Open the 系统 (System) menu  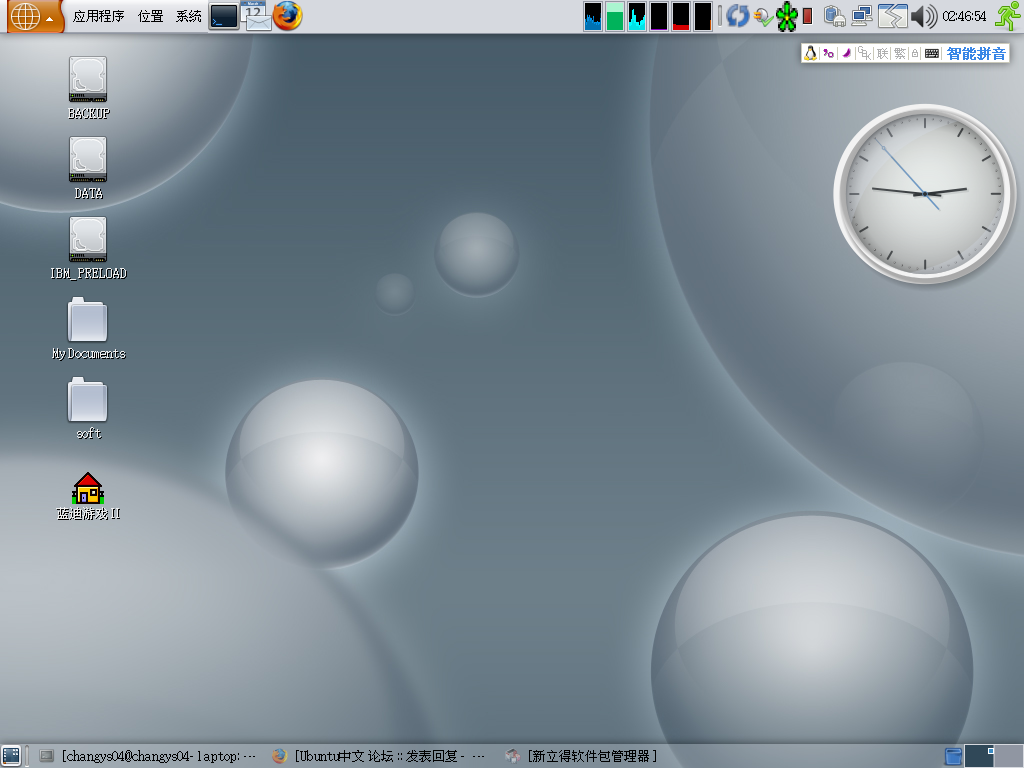pyautogui.click(x=188, y=16)
